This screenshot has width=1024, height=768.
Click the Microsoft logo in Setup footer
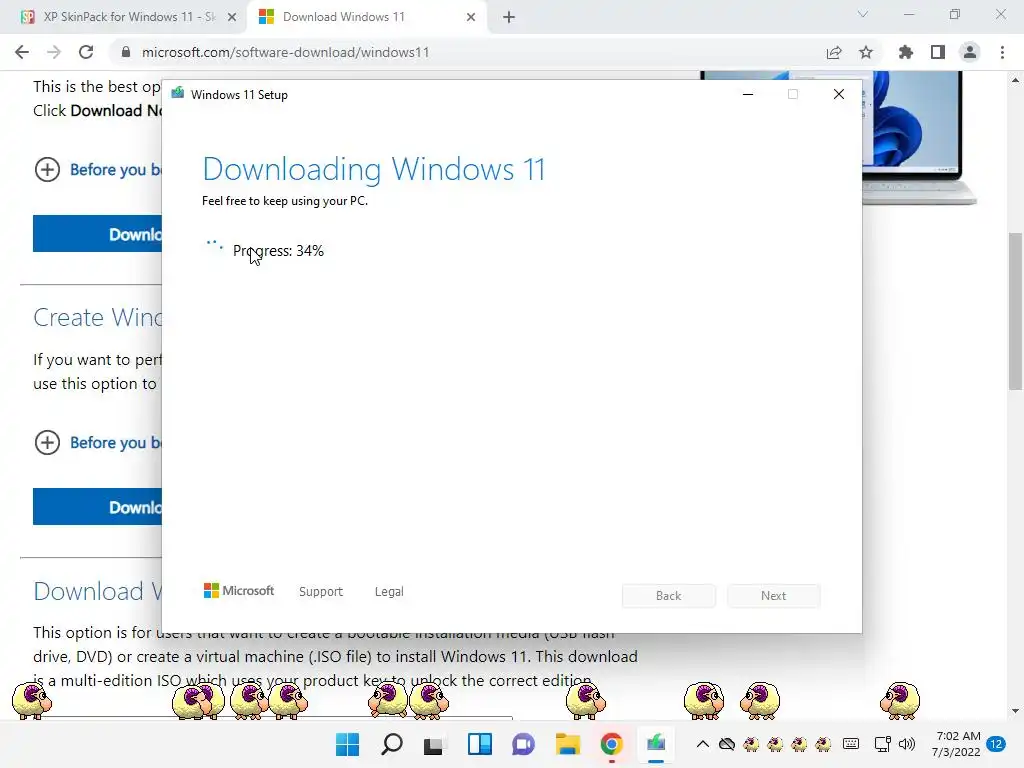tap(239, 591)
